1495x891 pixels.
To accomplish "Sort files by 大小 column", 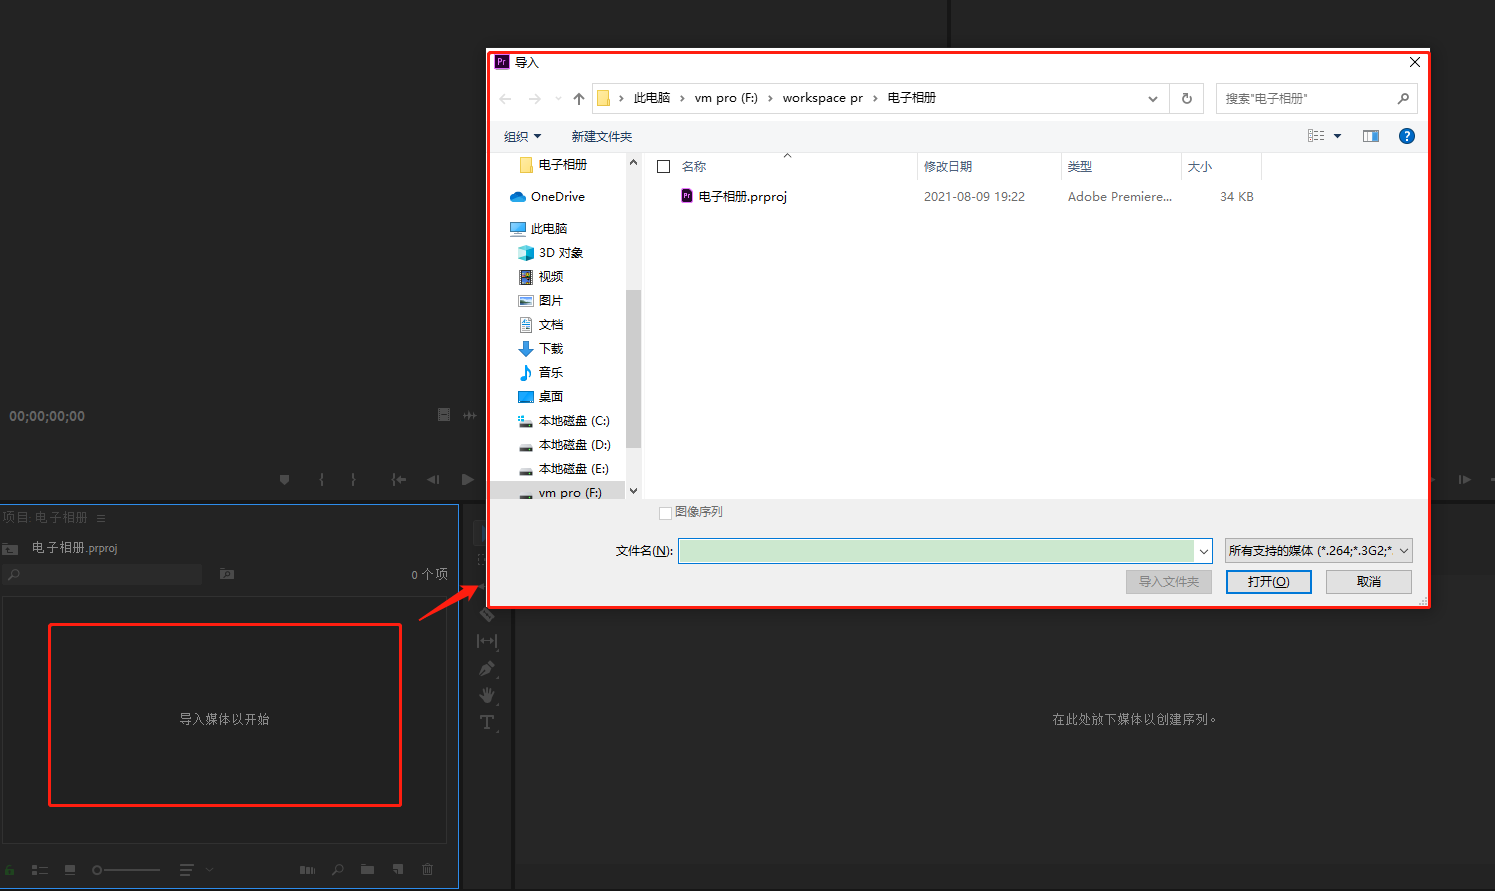I will tap(1200, 167).
